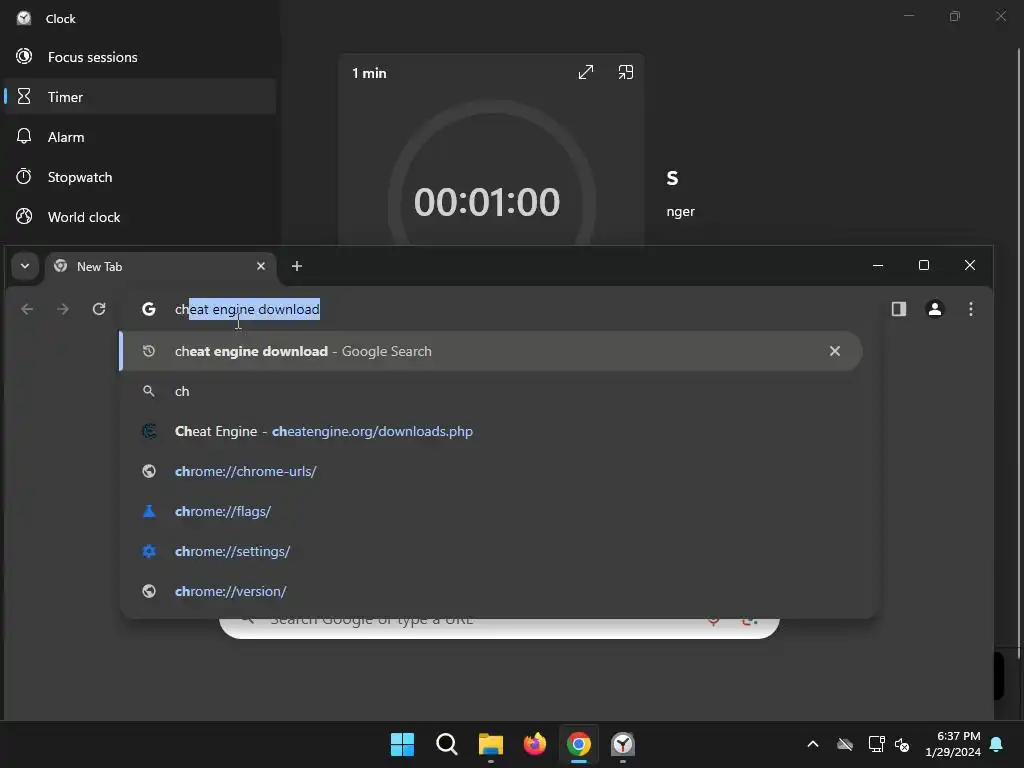This screenshot has width=1024, height=768.
Task: Open chrome://flags/ suggestion
Action: tap(490, 511)
